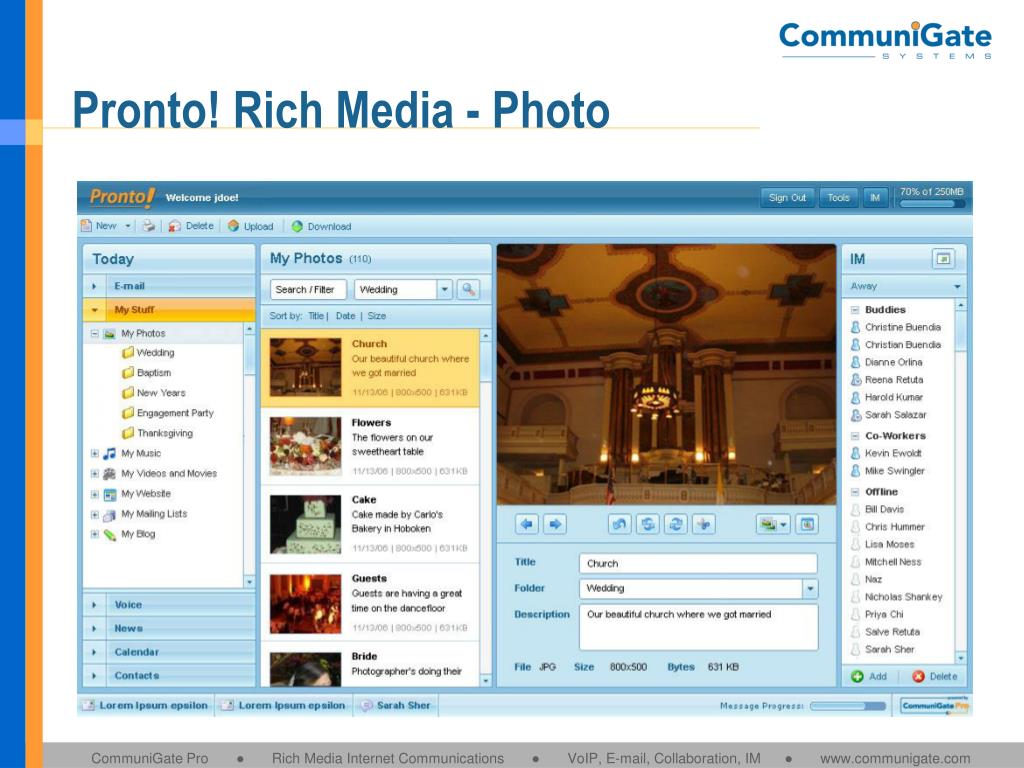
Task: Go to the next photo with right arrow
Action: click(x=555, y=524)
